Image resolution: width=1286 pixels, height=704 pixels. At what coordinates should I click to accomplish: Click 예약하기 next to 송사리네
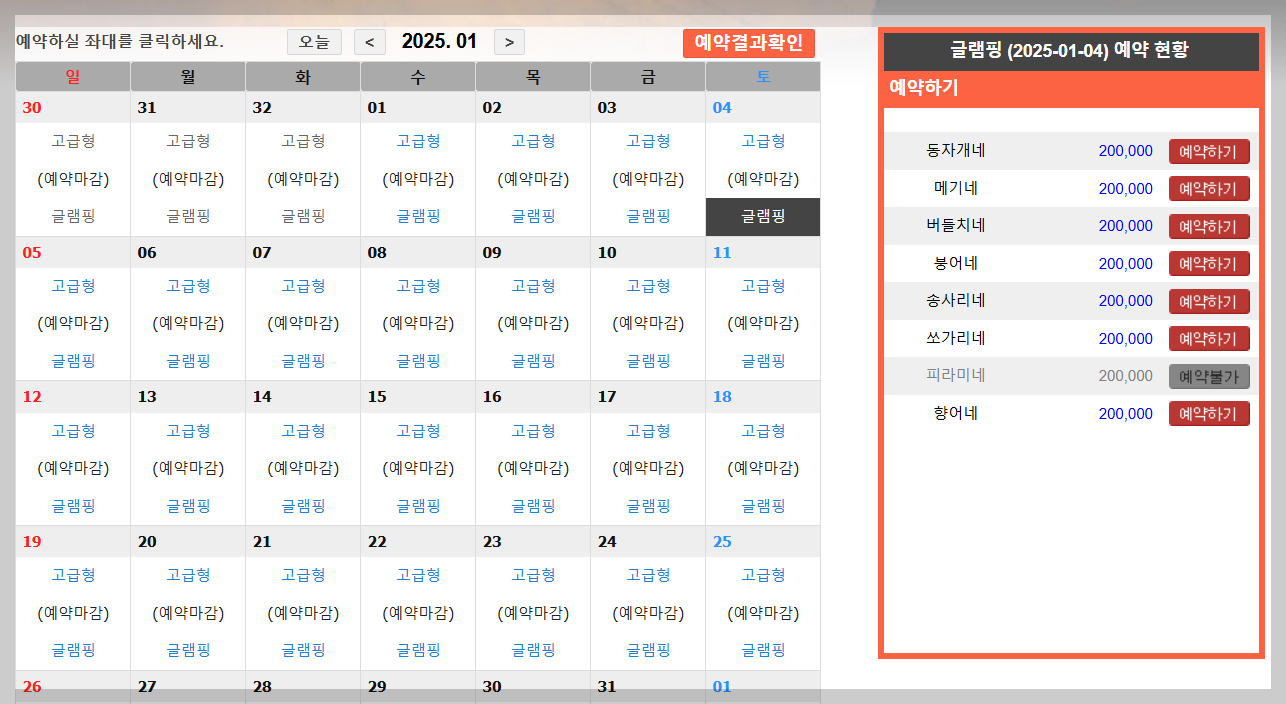[1208, 301]
